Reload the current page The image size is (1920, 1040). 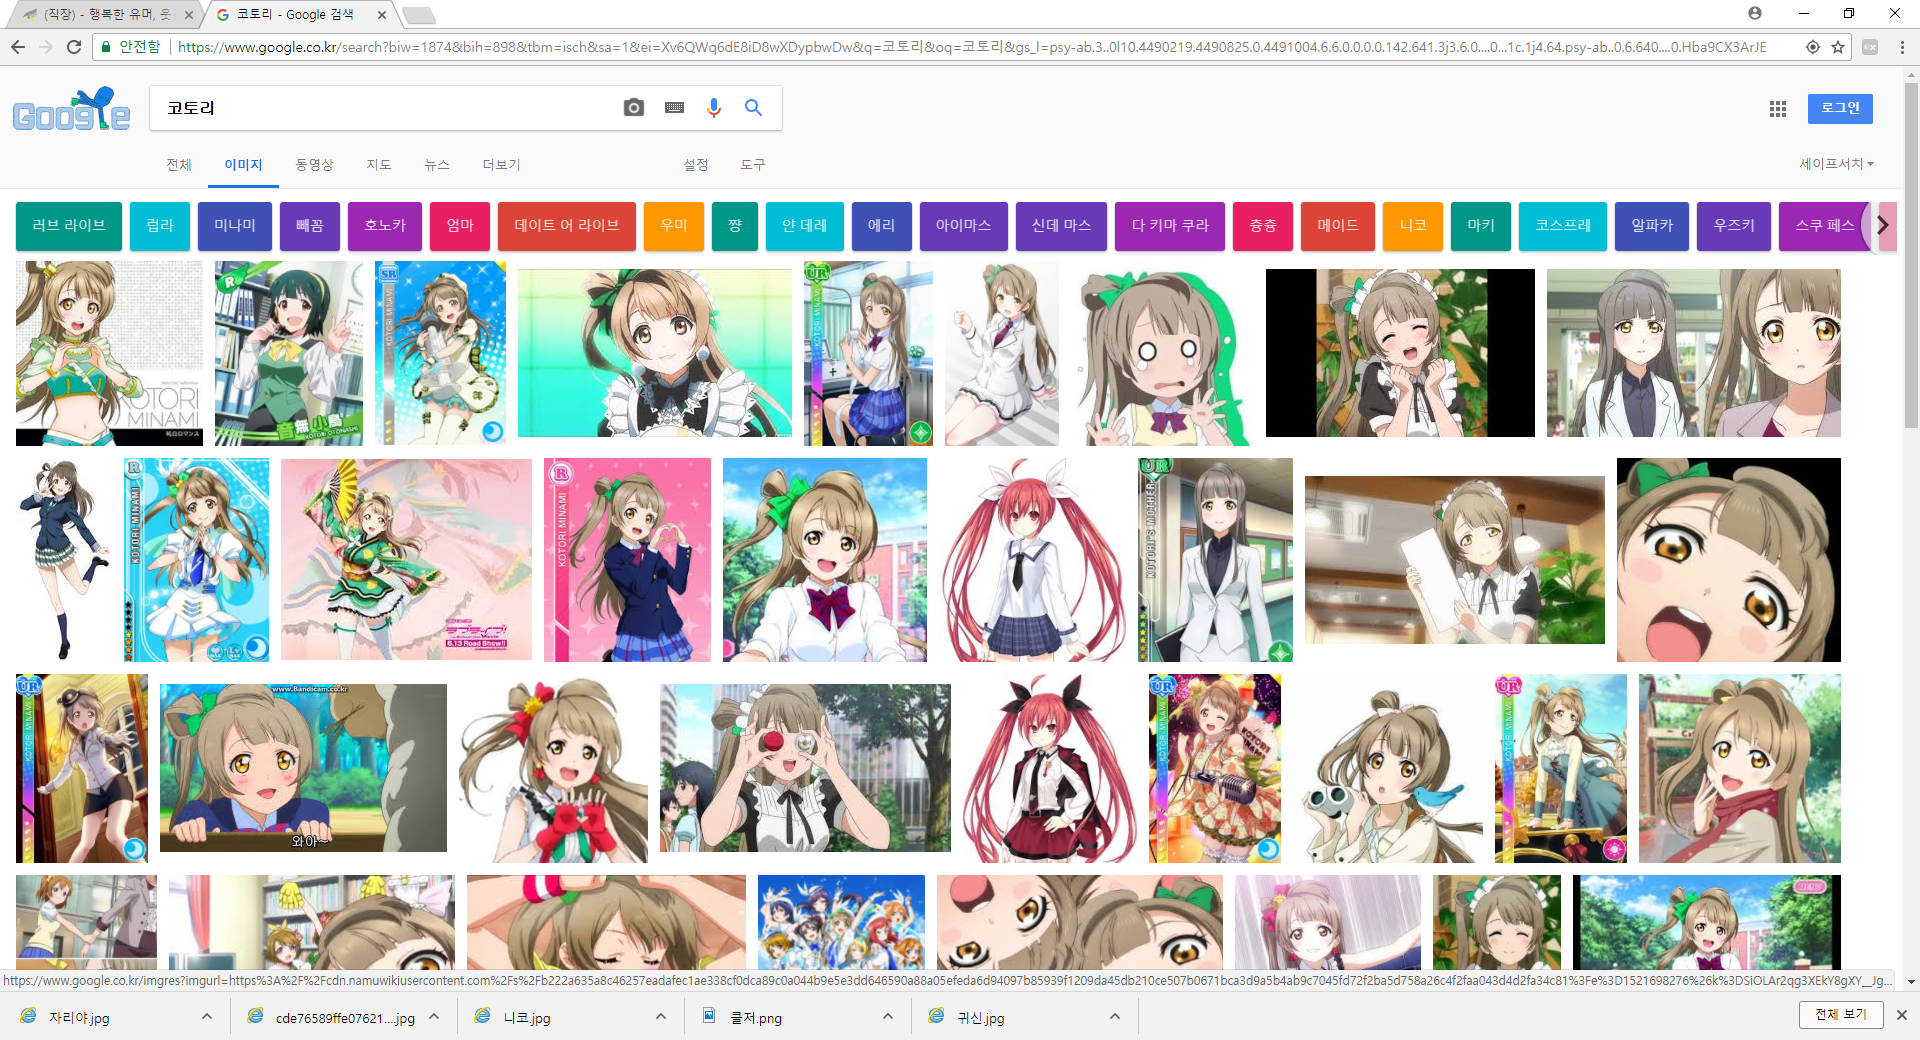(74, 47)
